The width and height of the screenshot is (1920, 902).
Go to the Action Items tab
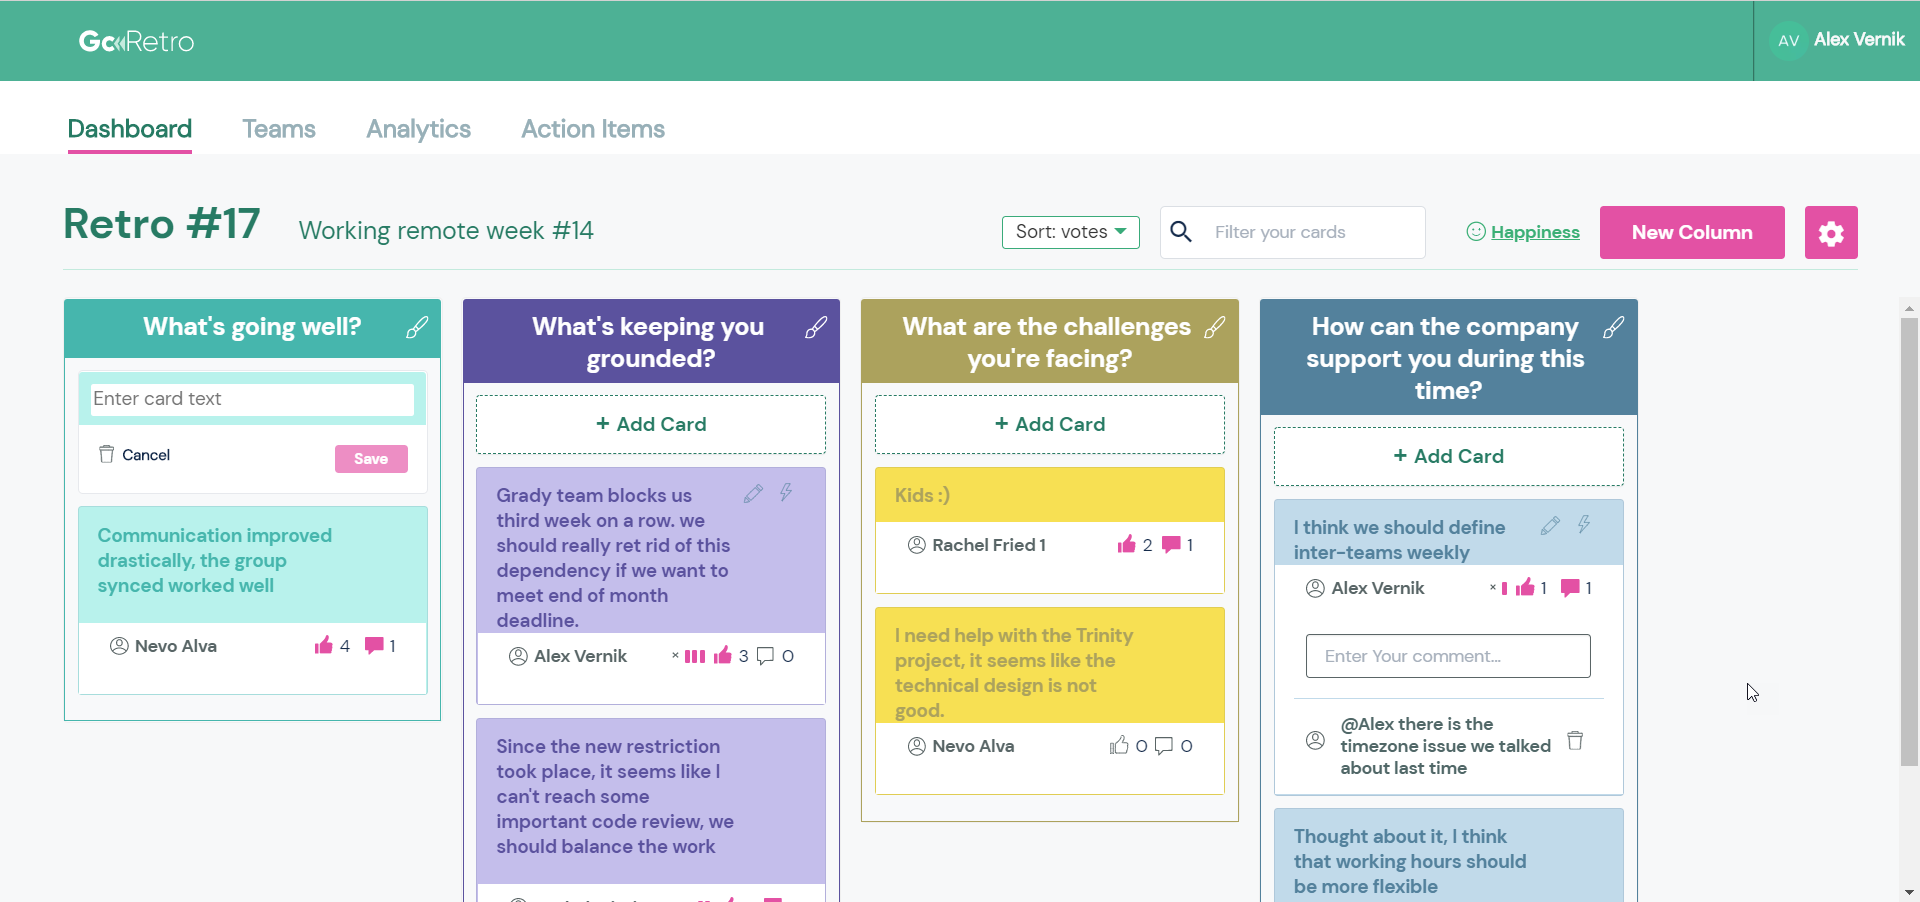tap(592, 129)
